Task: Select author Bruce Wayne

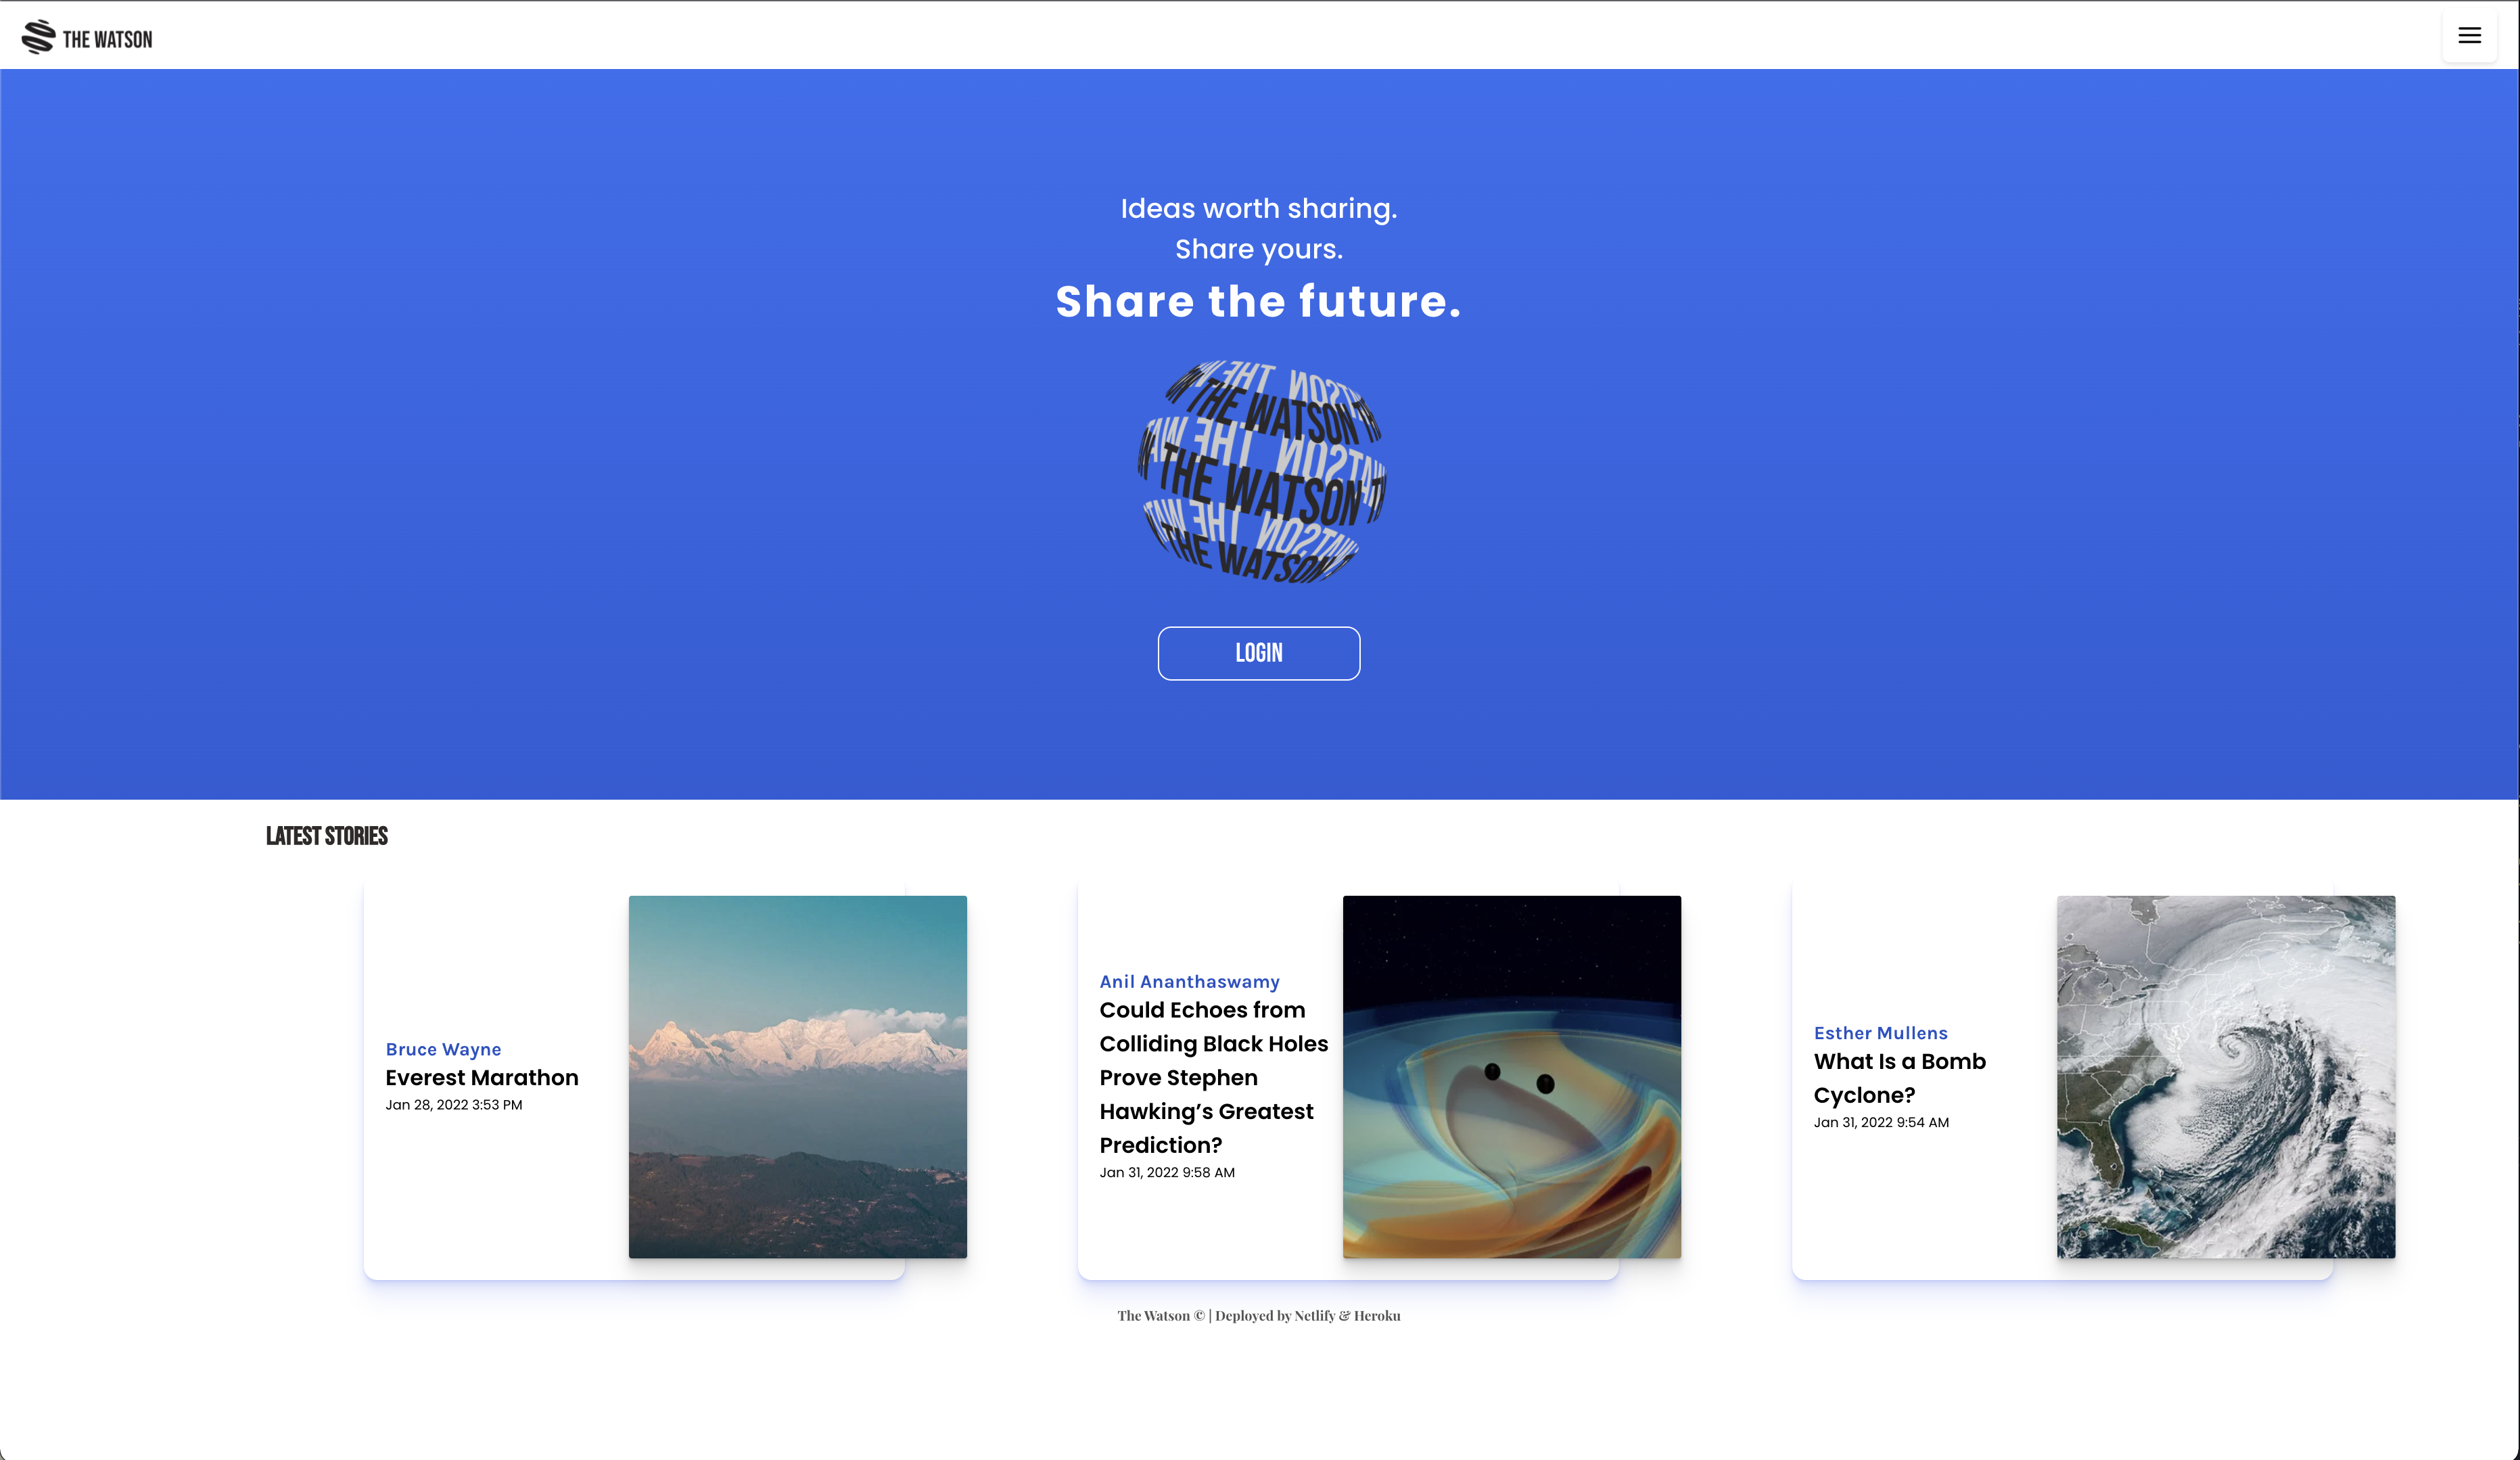Action: pos(444,1049)
